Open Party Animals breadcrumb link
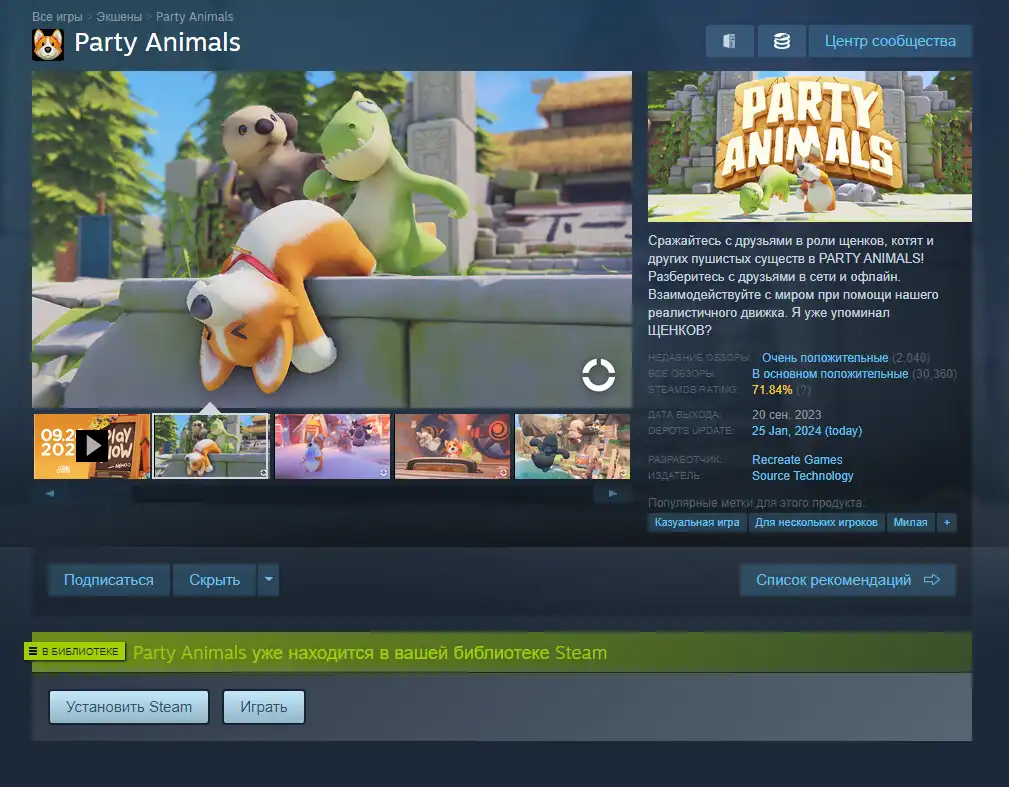The height and width of the screenshot is (787, 1009). click(x=194, y=17)
